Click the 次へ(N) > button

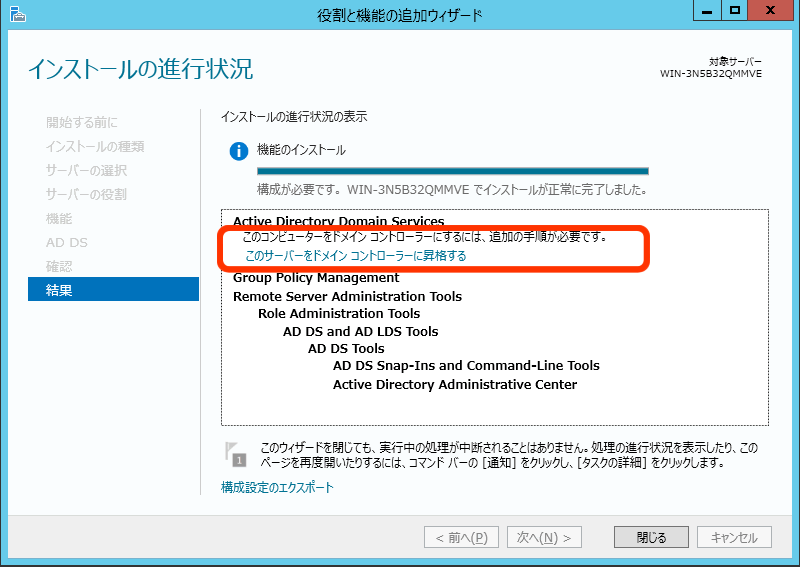[544, 537]
